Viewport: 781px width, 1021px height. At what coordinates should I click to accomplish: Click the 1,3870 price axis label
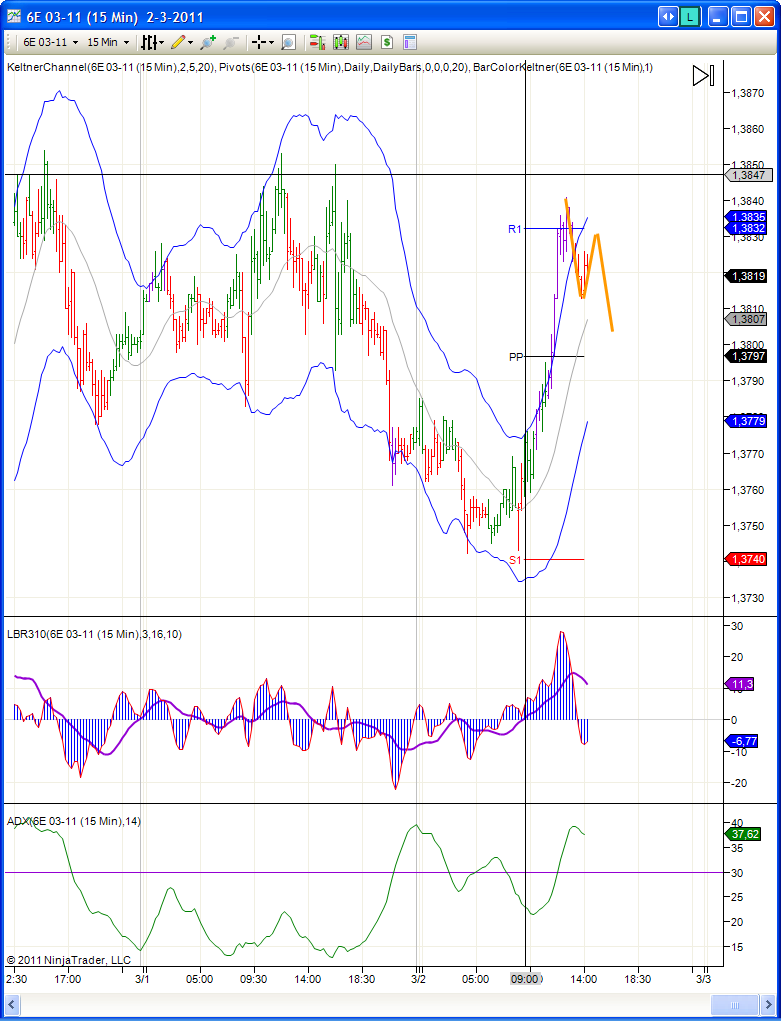(746, 93)
